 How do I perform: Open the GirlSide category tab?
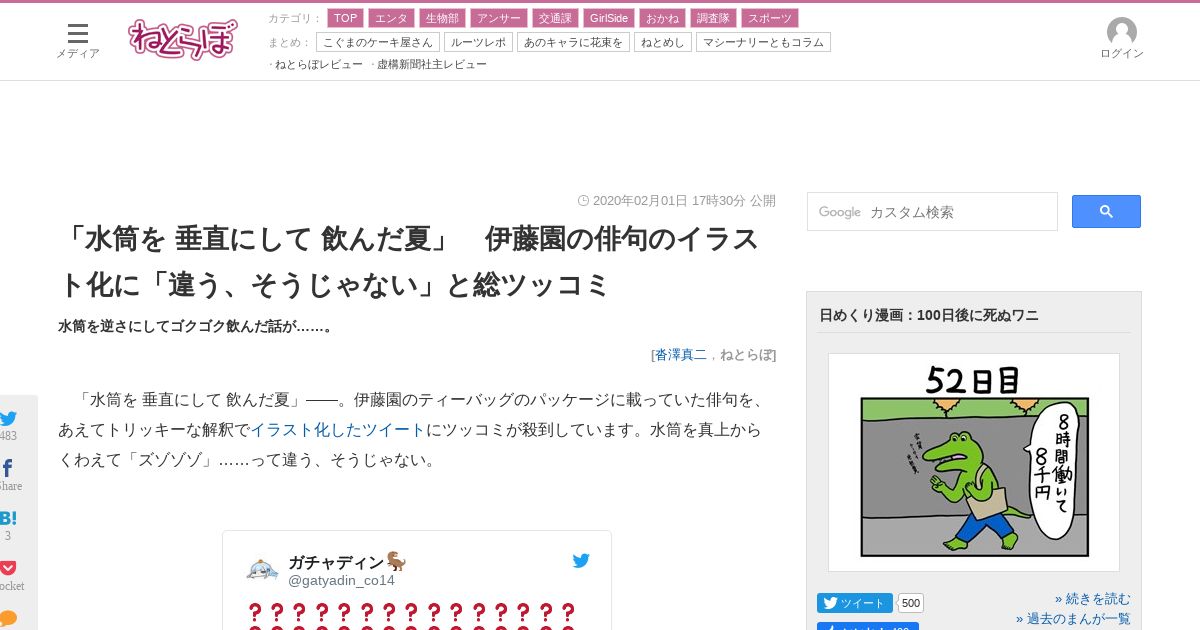click(609, 18)
